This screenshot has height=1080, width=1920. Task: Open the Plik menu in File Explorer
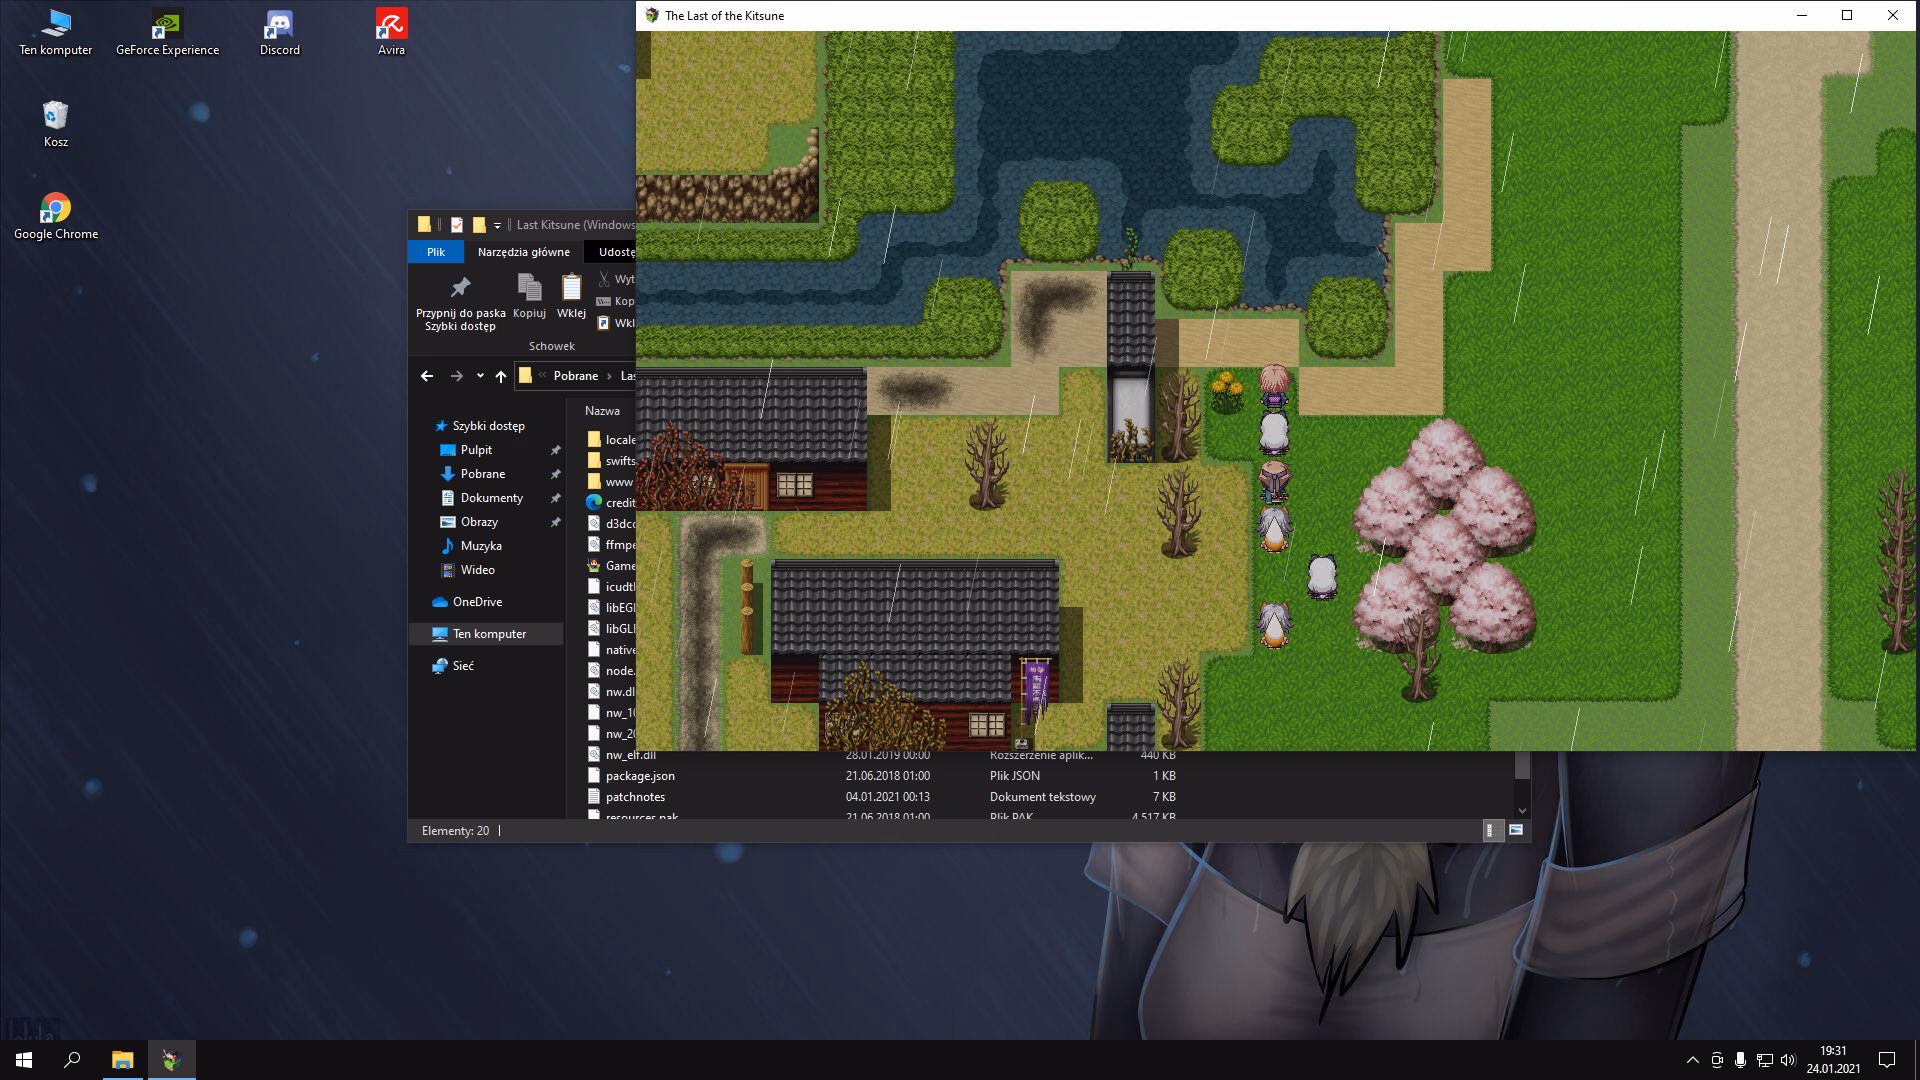(436, 252)
